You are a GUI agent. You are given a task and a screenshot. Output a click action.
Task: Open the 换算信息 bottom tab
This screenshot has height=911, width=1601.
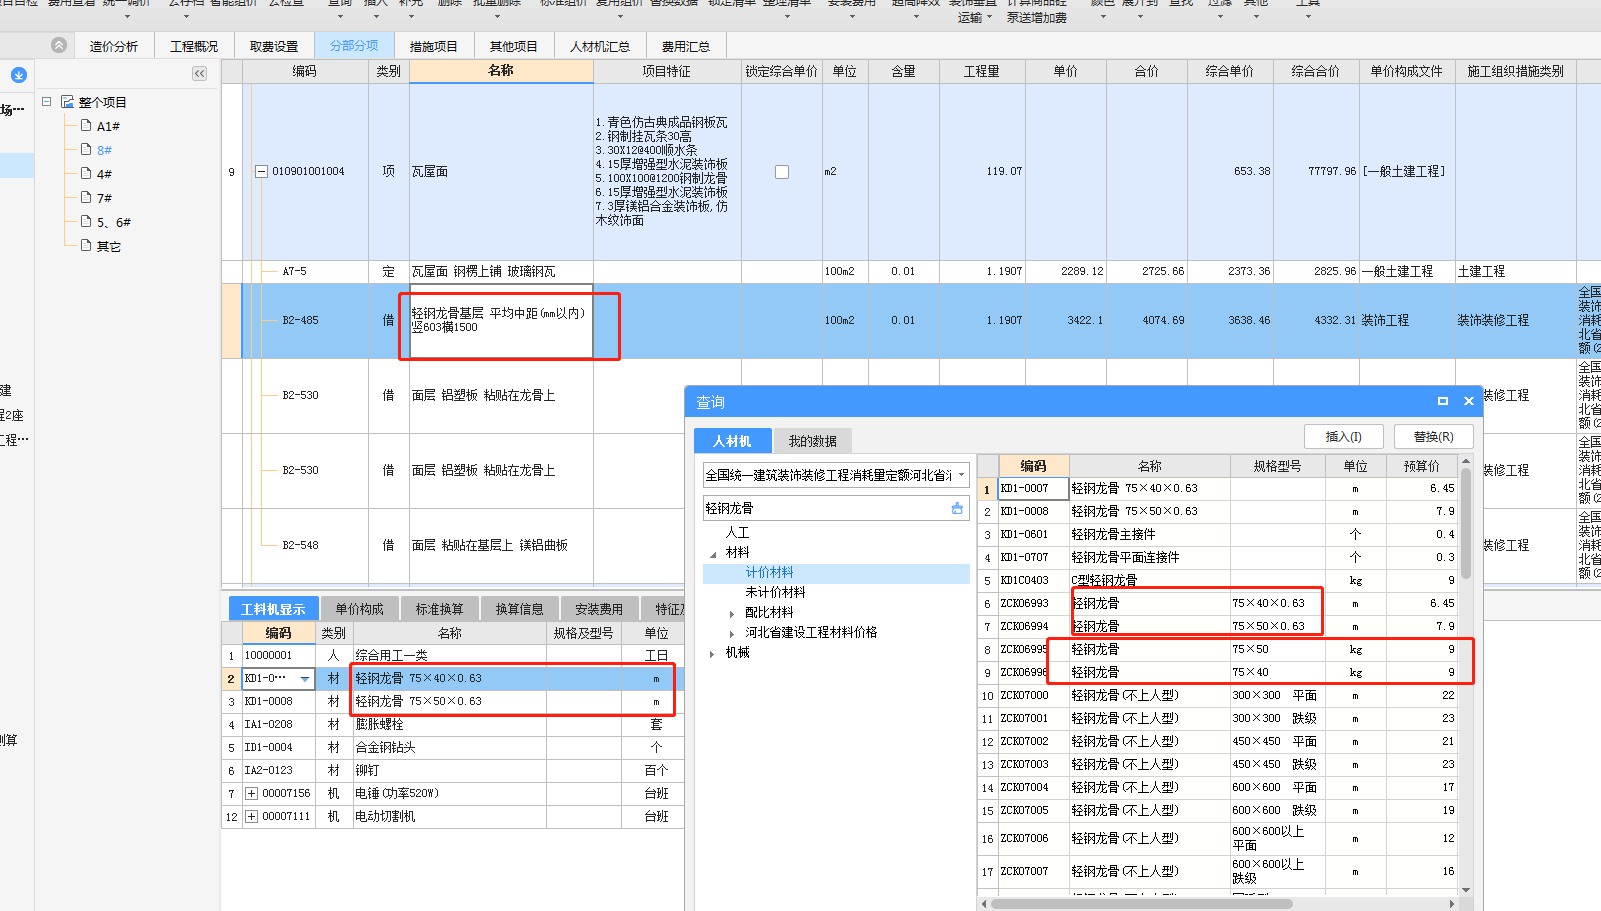(x=519, y=609)
